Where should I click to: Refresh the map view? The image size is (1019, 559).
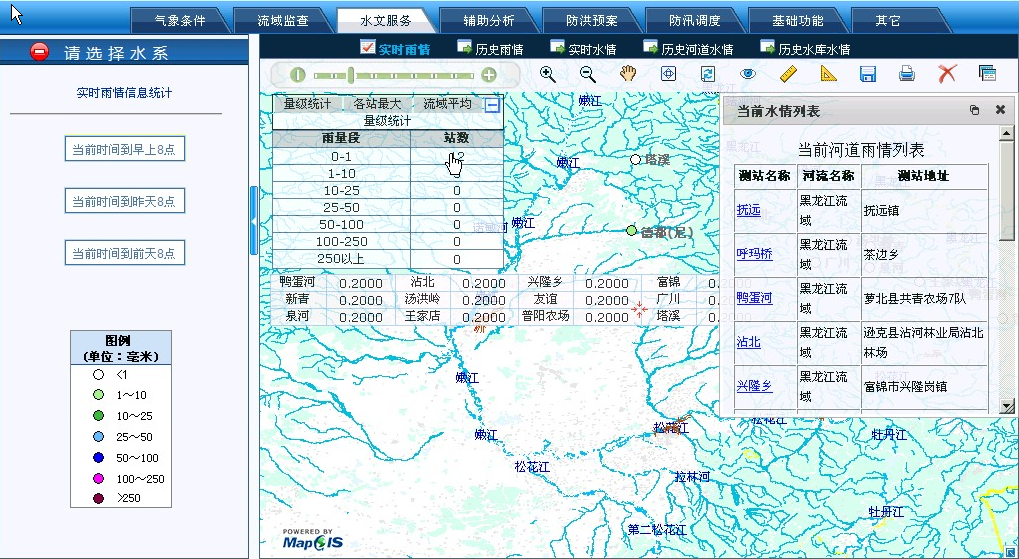[x=708, y=74]
